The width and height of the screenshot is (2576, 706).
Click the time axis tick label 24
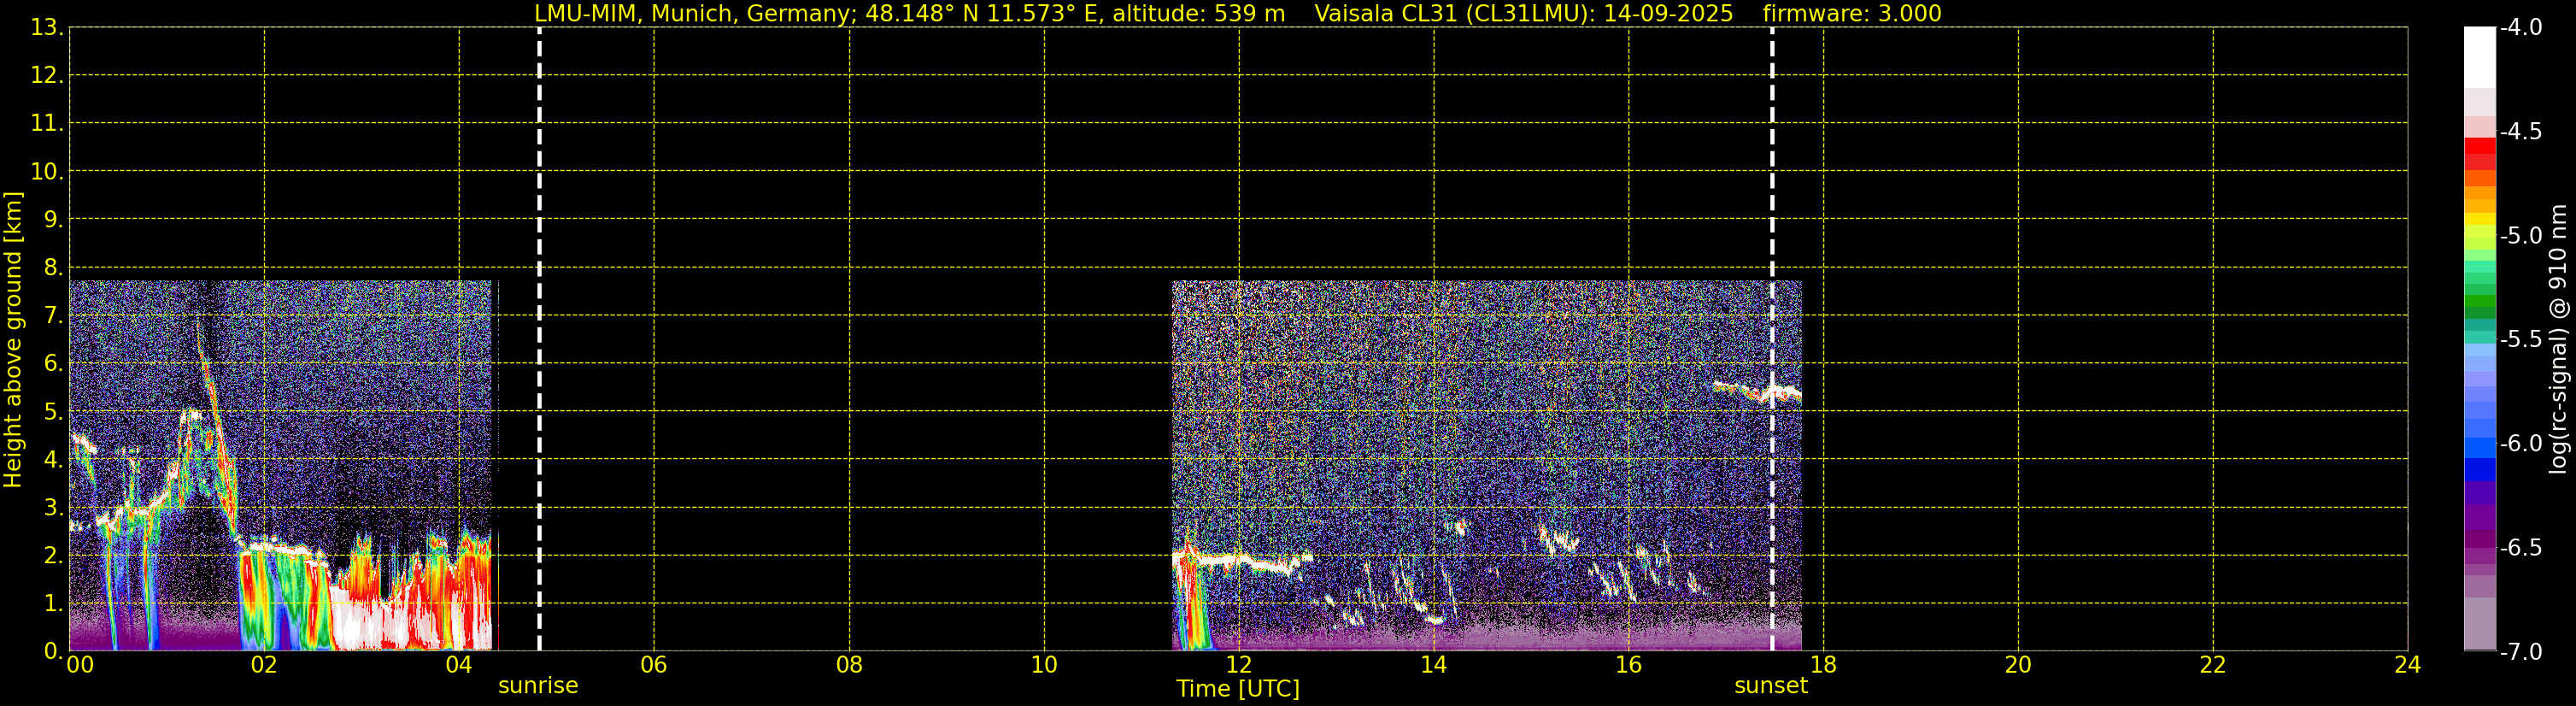click(2408, 665)
